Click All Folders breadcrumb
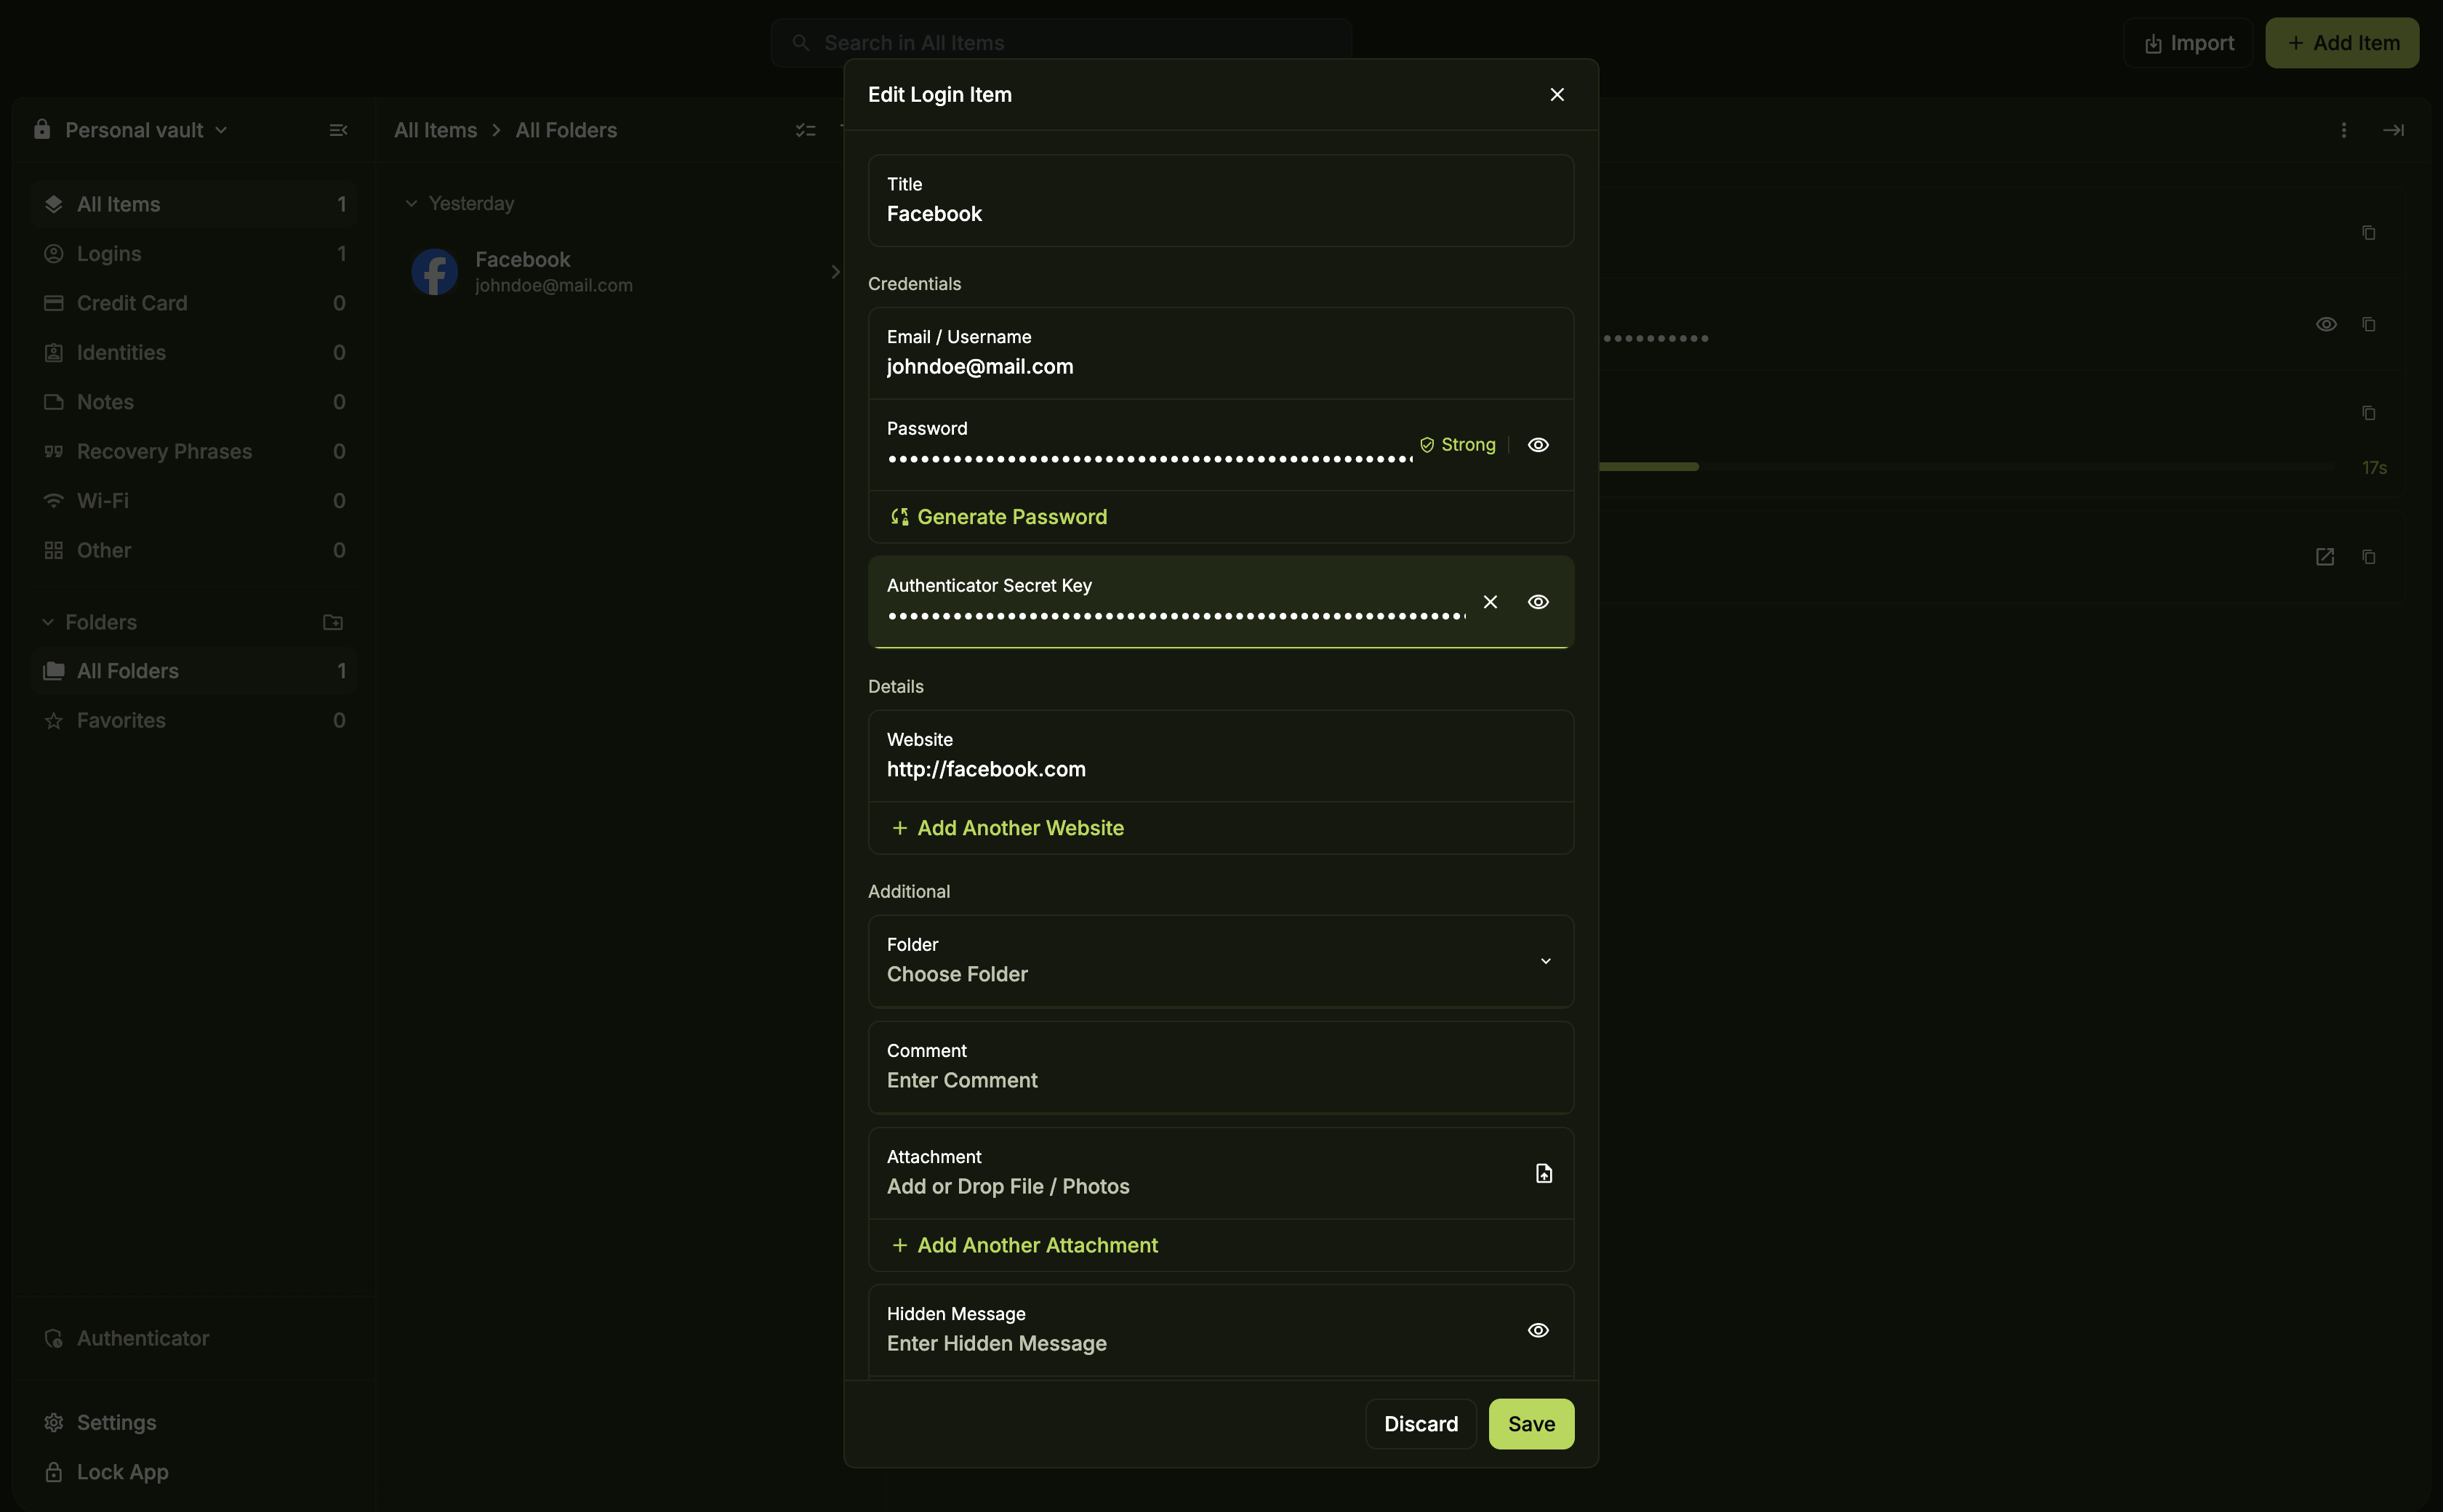The height and width of the screenshot is (1512, 2443). 566,130
